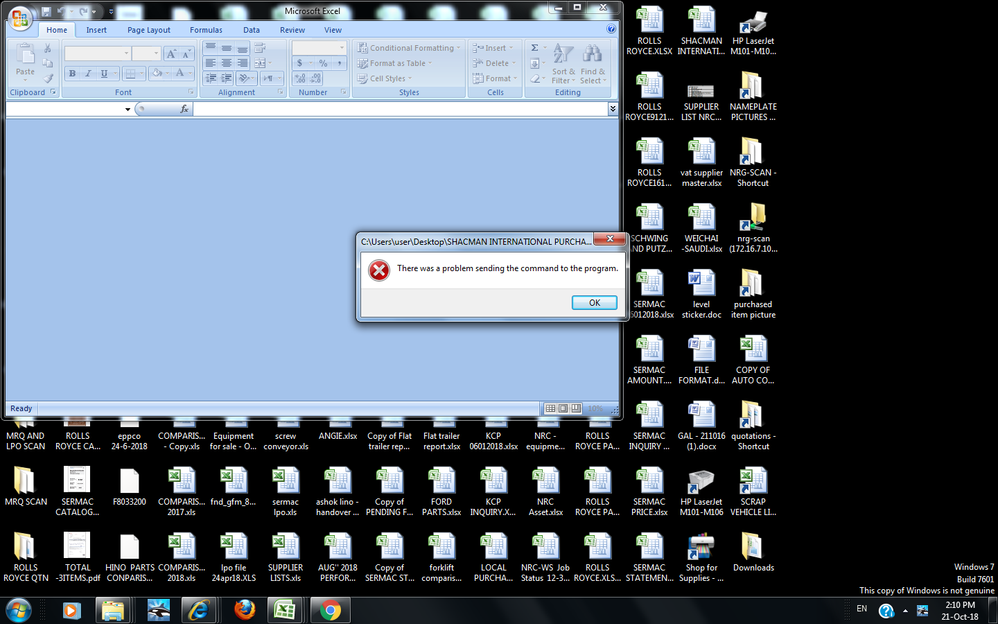998x624 pixels.
Task: Click the Windows Start button
Action: pyautogui.click(x=18, y=611)
